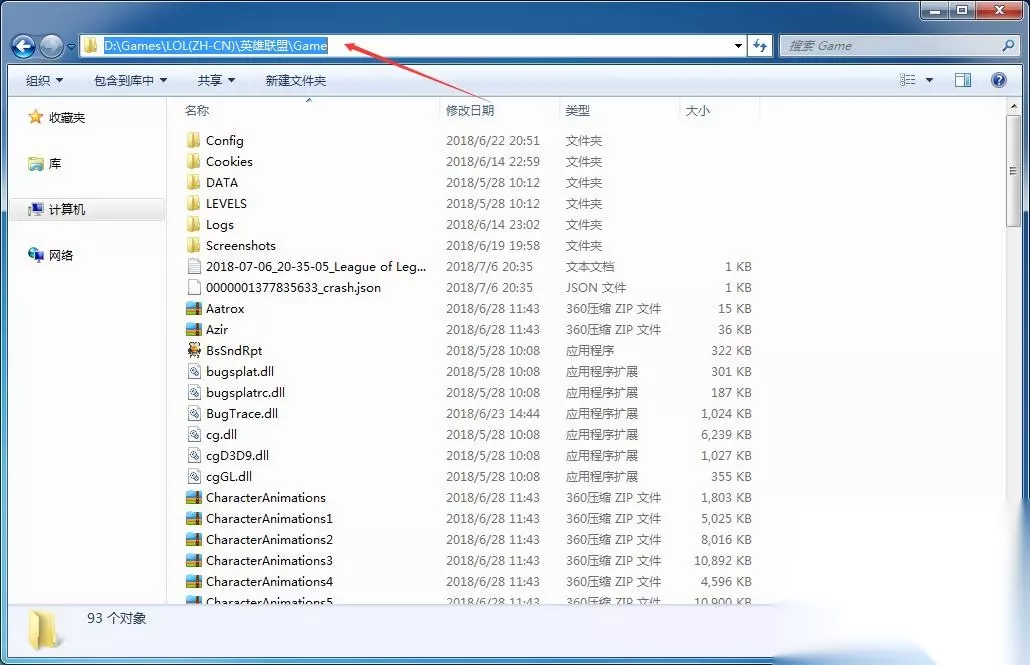Sort by the 名称 column header
1030x665 pixels.
click(197, 110)
